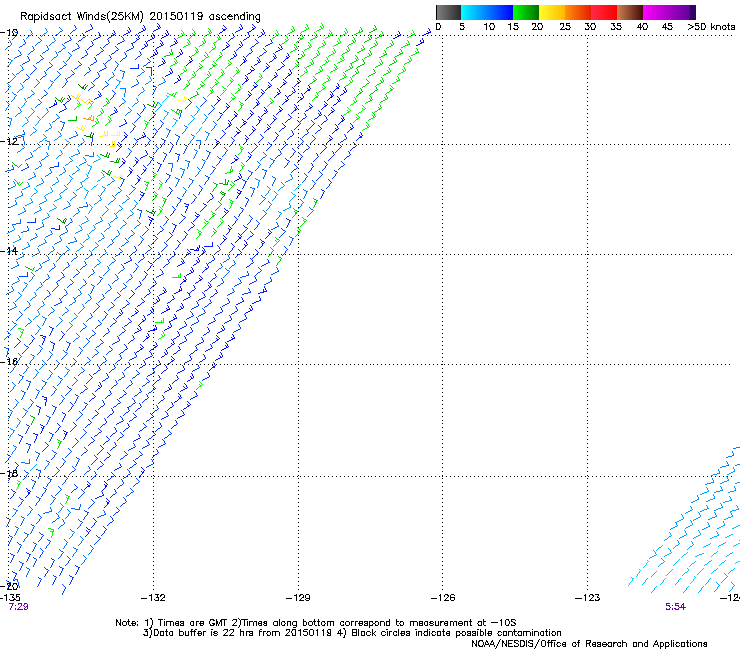This screenshot has height=650, width=740.
Task: Click the '15' legend scale label
Action: coord(513,27)
